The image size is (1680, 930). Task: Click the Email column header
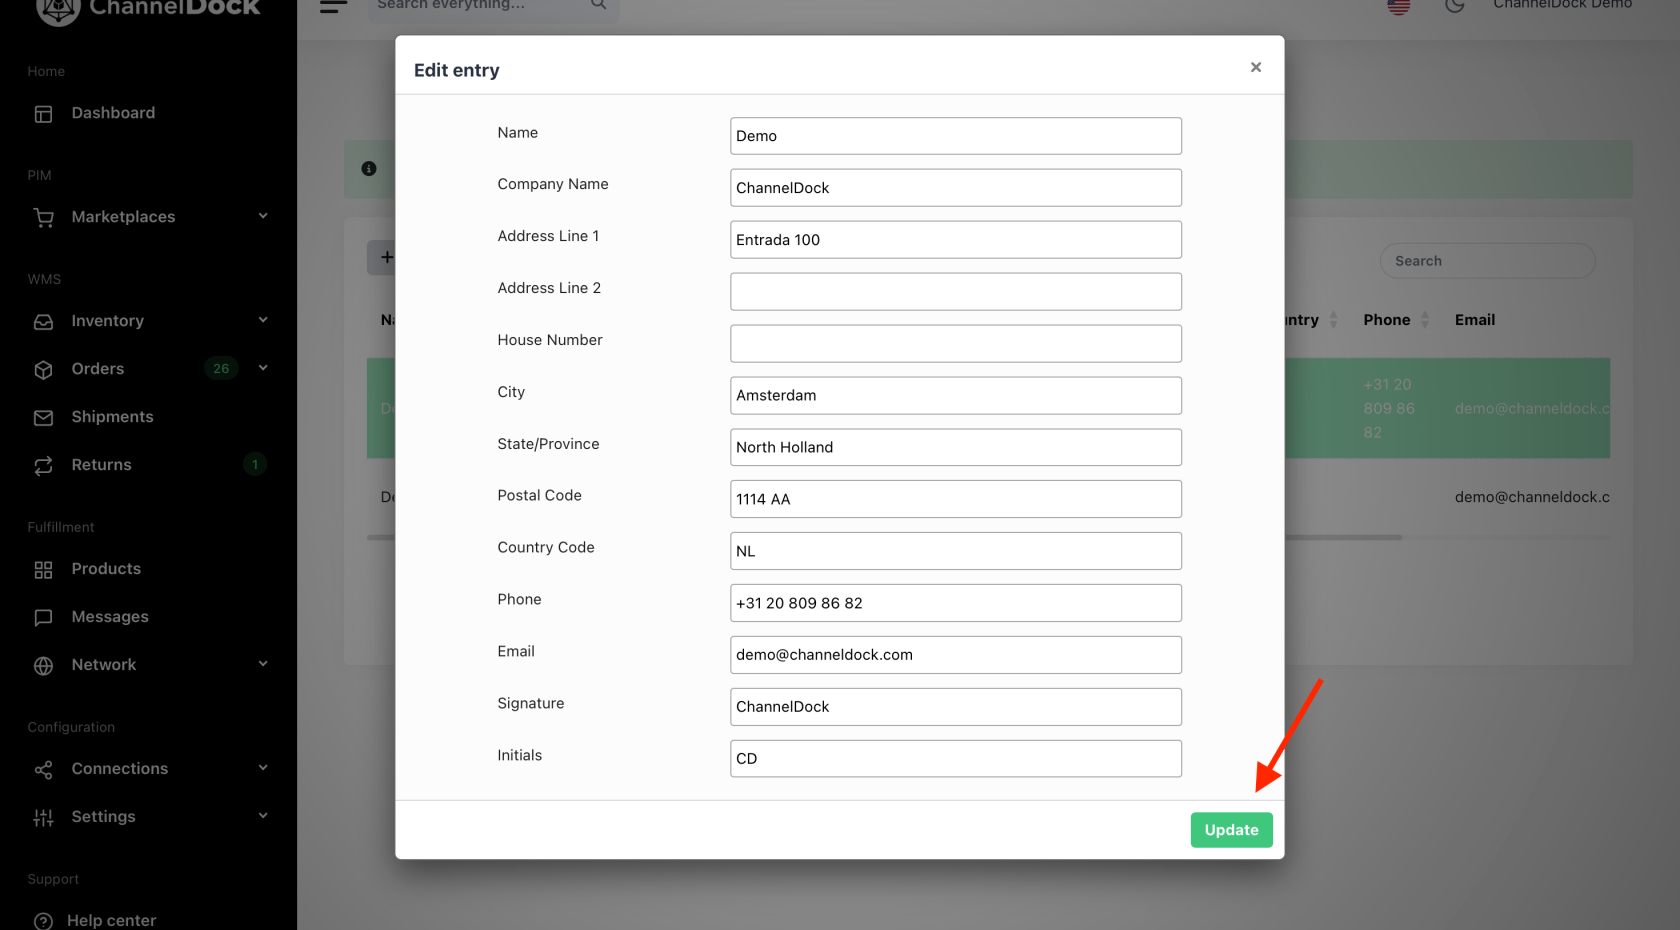[1475, 320]
